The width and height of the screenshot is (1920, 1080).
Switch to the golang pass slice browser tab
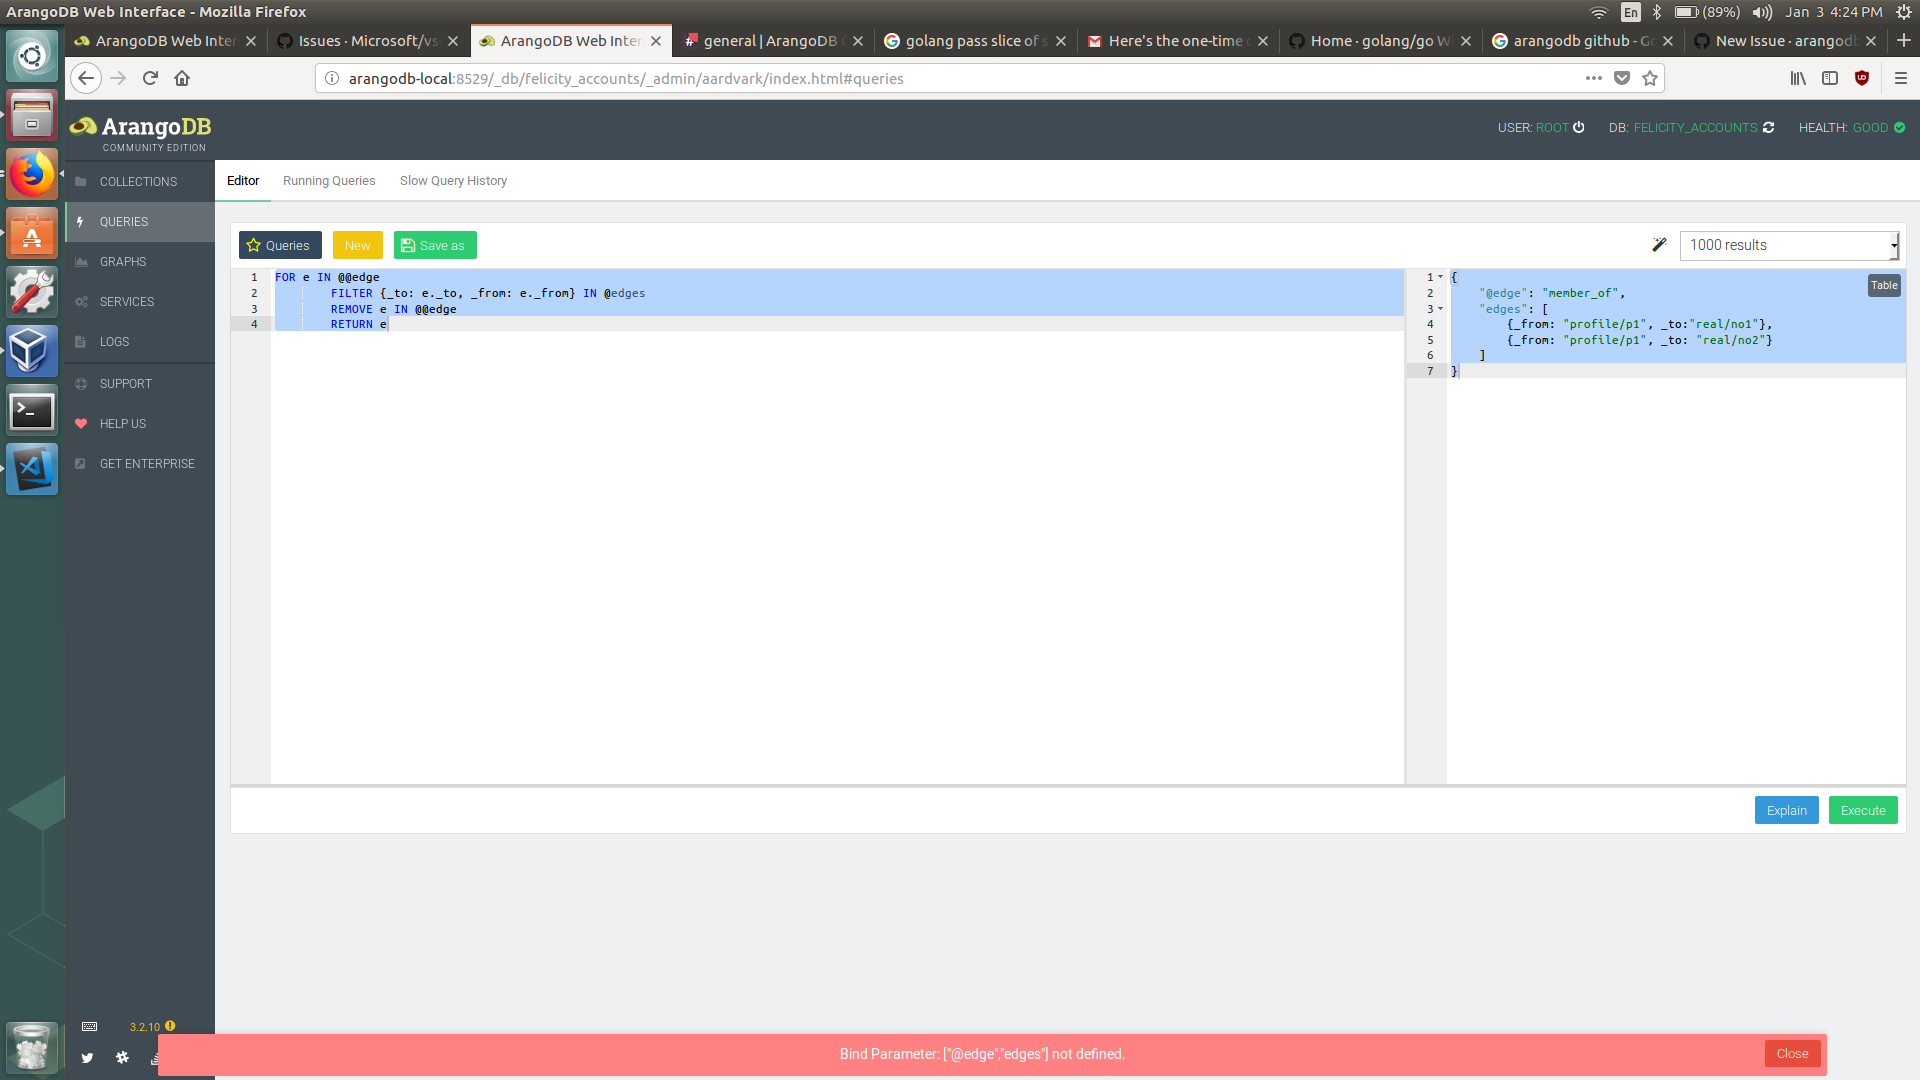[x=976, y=41]
